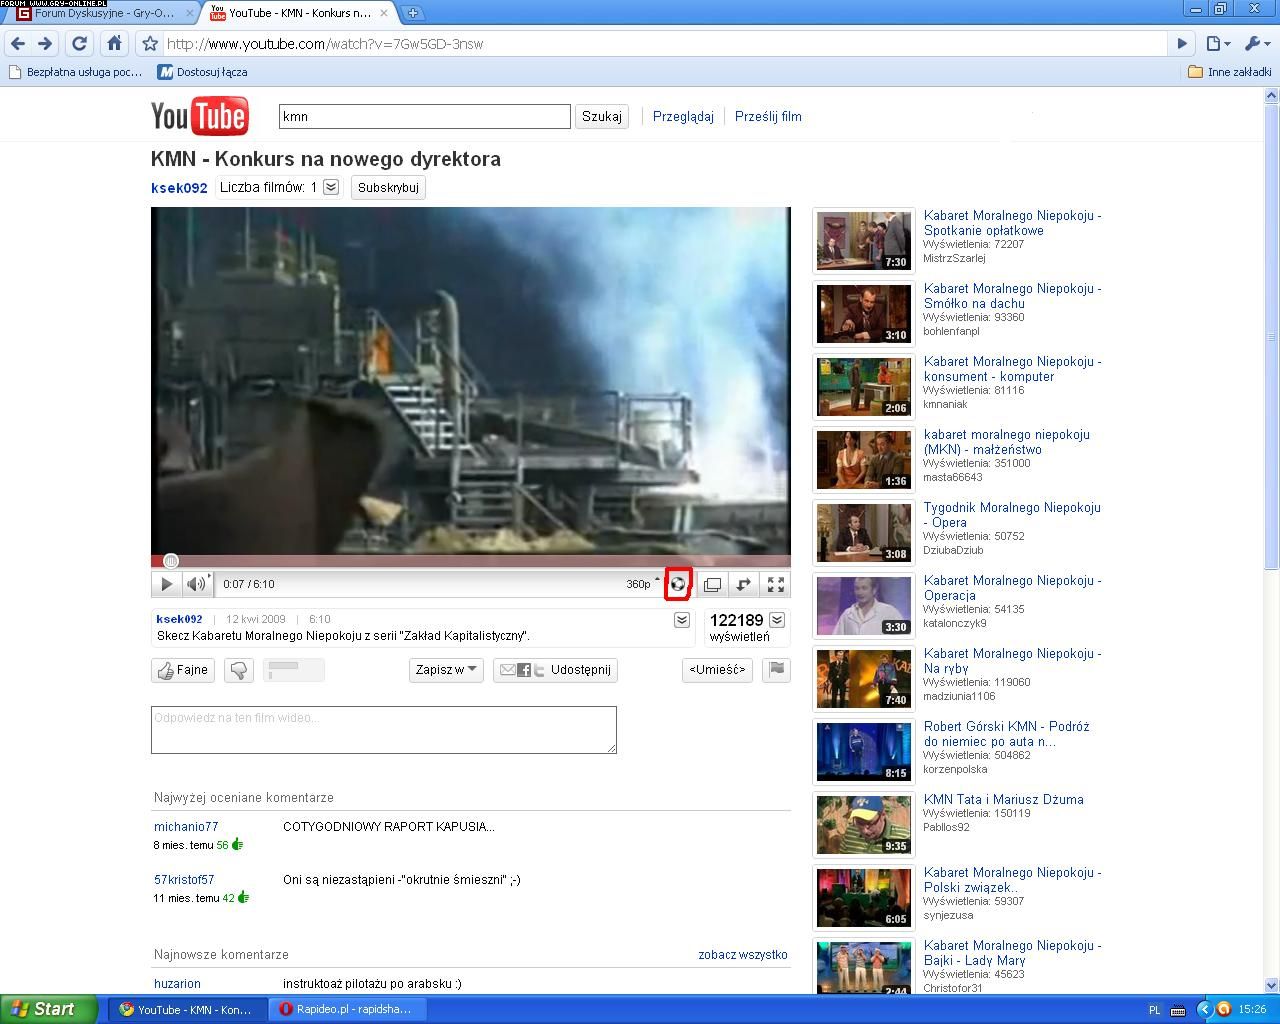Viewport: 1280px width, 1024px height.
Task: Open Na ryby video thumbnail
Action: coord(864,679)
